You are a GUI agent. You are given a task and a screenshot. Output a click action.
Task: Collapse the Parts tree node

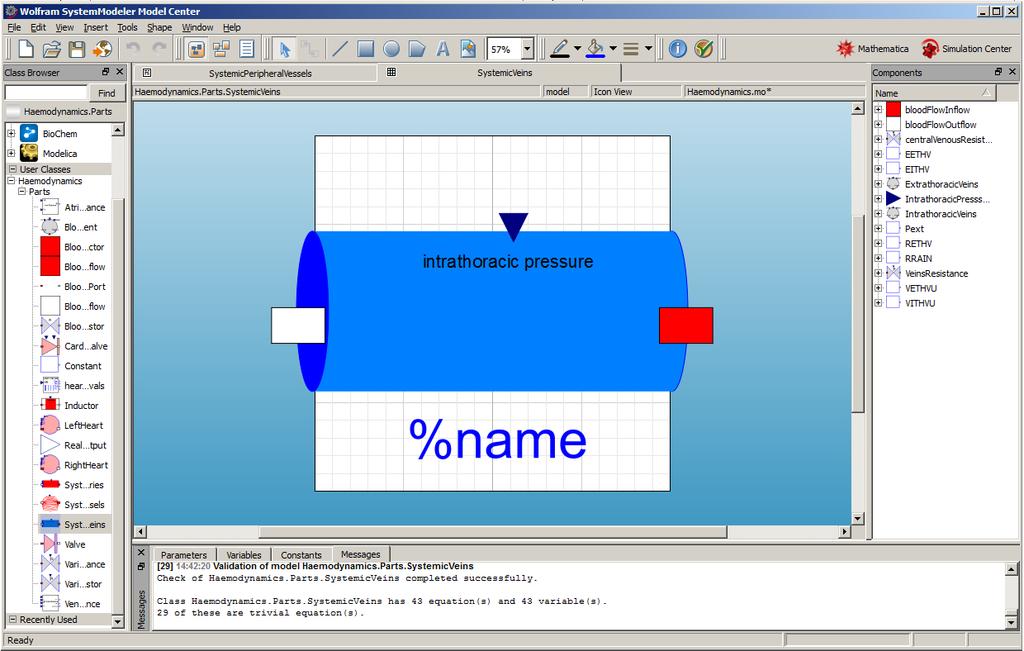click(22, 191)
